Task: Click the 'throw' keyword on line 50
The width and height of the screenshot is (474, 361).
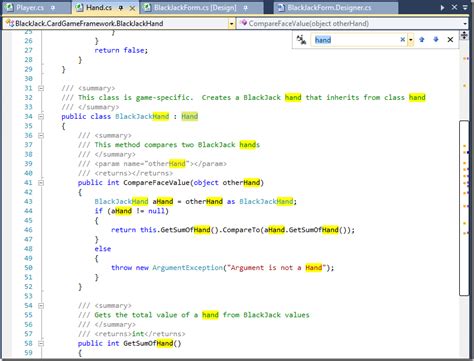Action: [x=121, y=268]
